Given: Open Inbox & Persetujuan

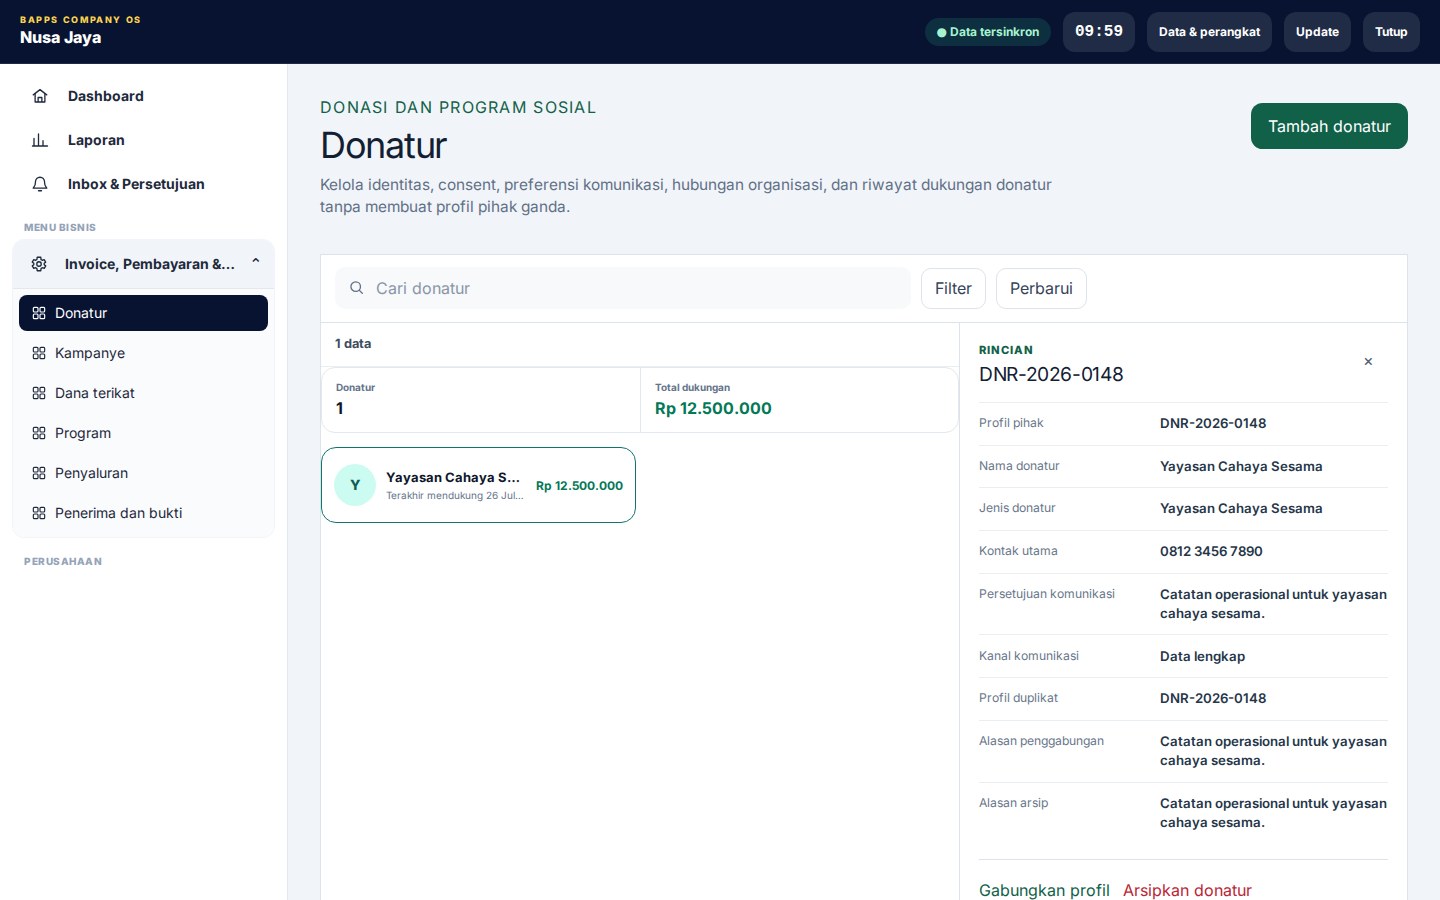Looking at the screenshot, I should (x=143, y=184).
